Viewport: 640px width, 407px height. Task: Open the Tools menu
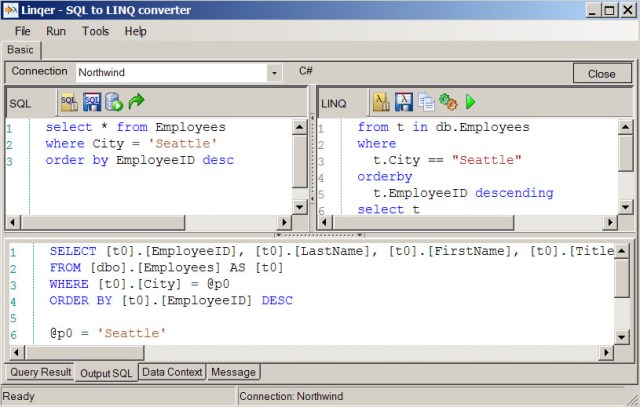(x=96, y=31)
